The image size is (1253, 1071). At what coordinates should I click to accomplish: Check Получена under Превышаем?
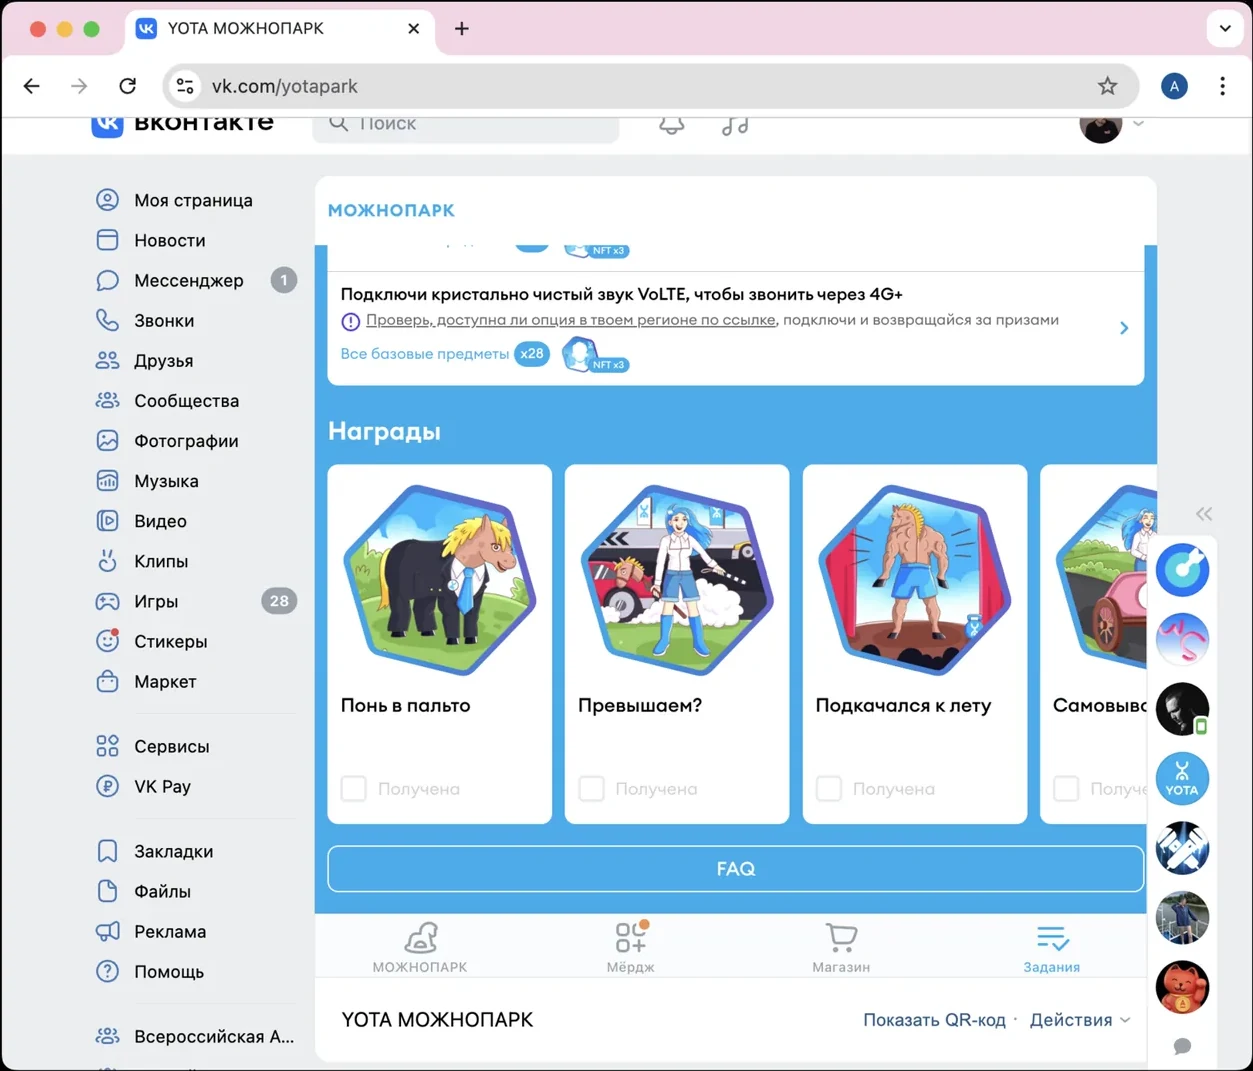(591, 788)
